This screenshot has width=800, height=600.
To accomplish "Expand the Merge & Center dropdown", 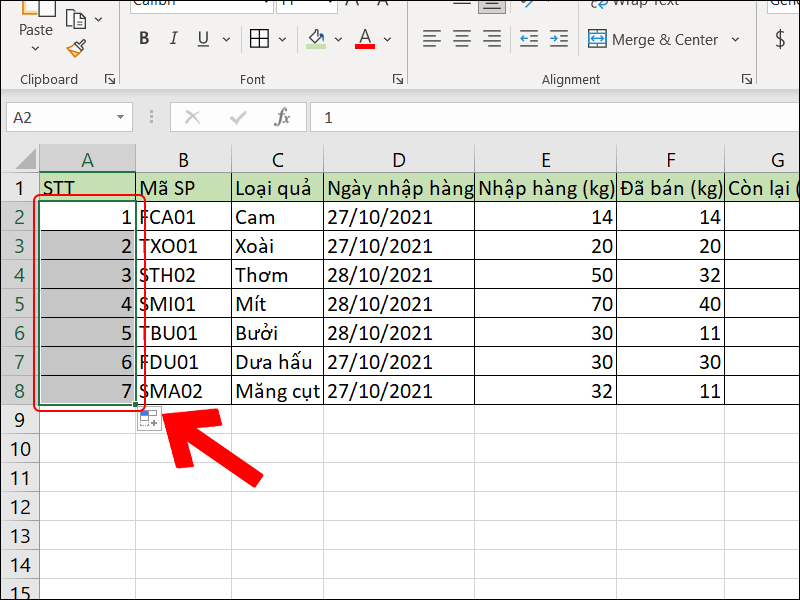I will click(736, 39).
